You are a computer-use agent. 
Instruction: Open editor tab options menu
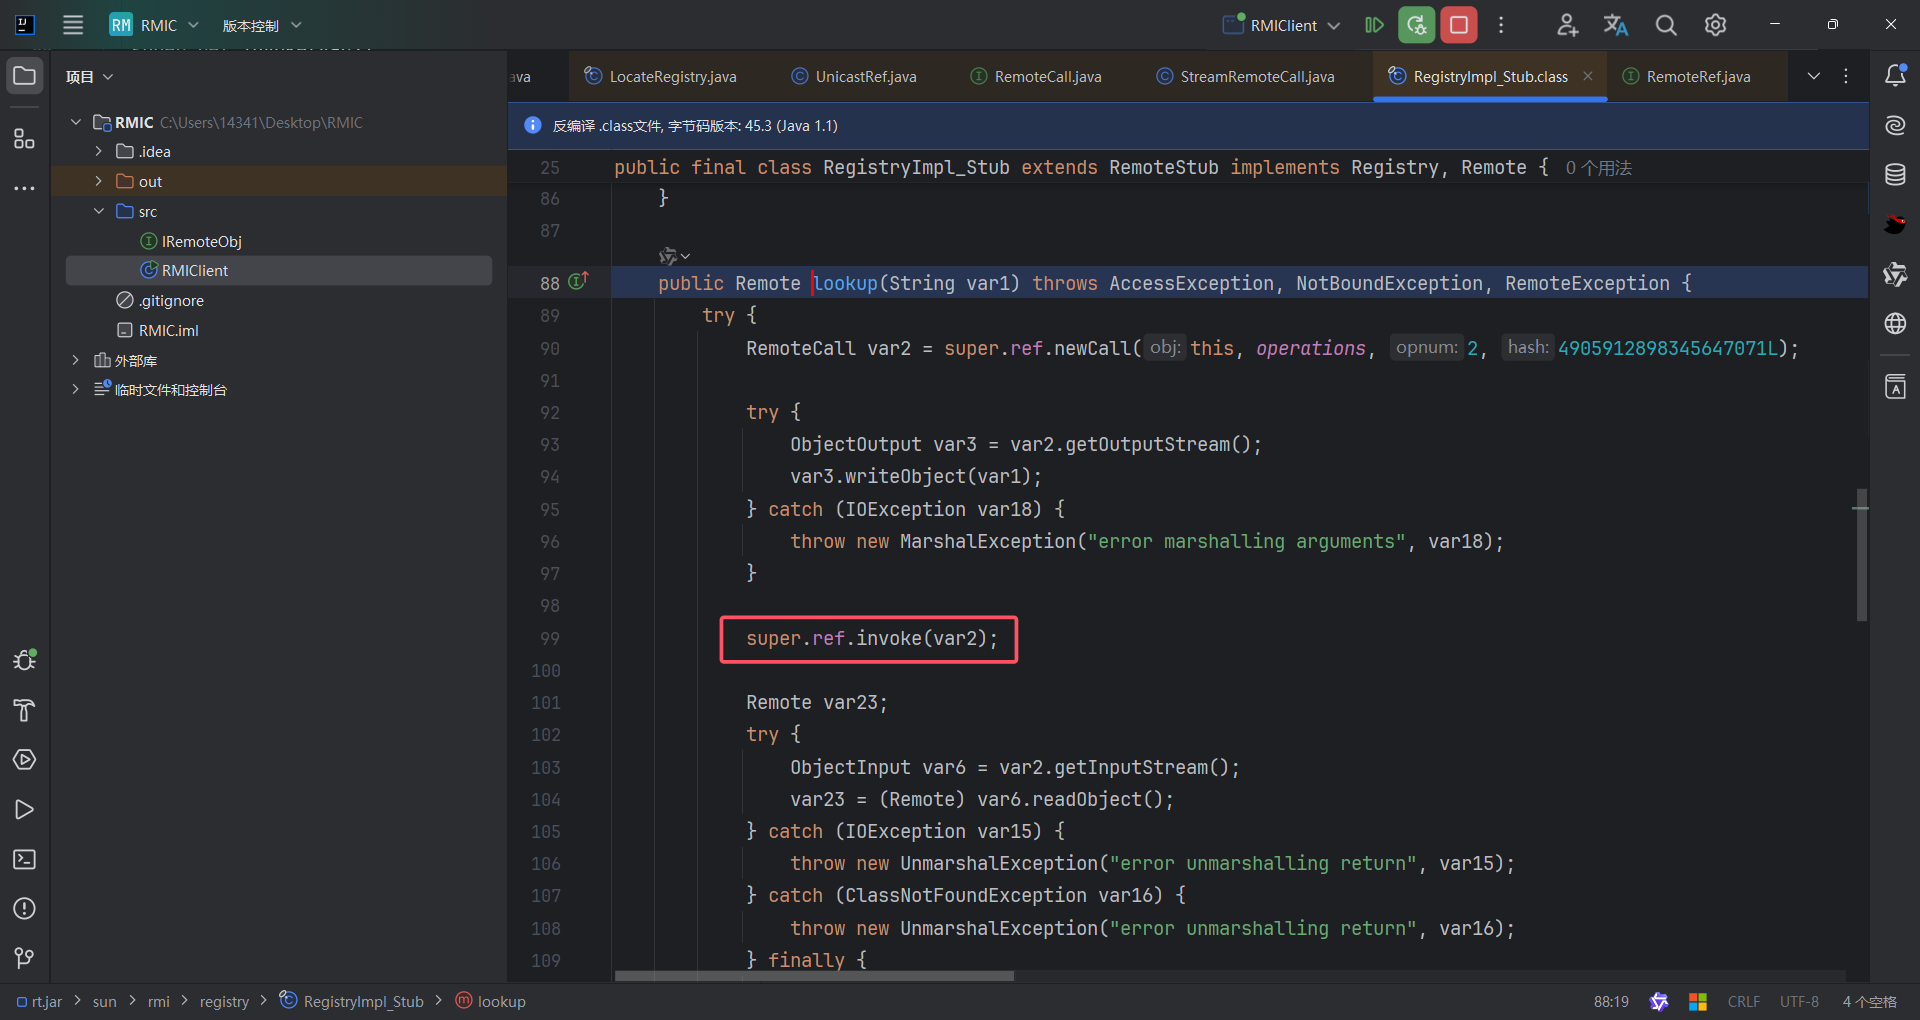coord(1846,76)
